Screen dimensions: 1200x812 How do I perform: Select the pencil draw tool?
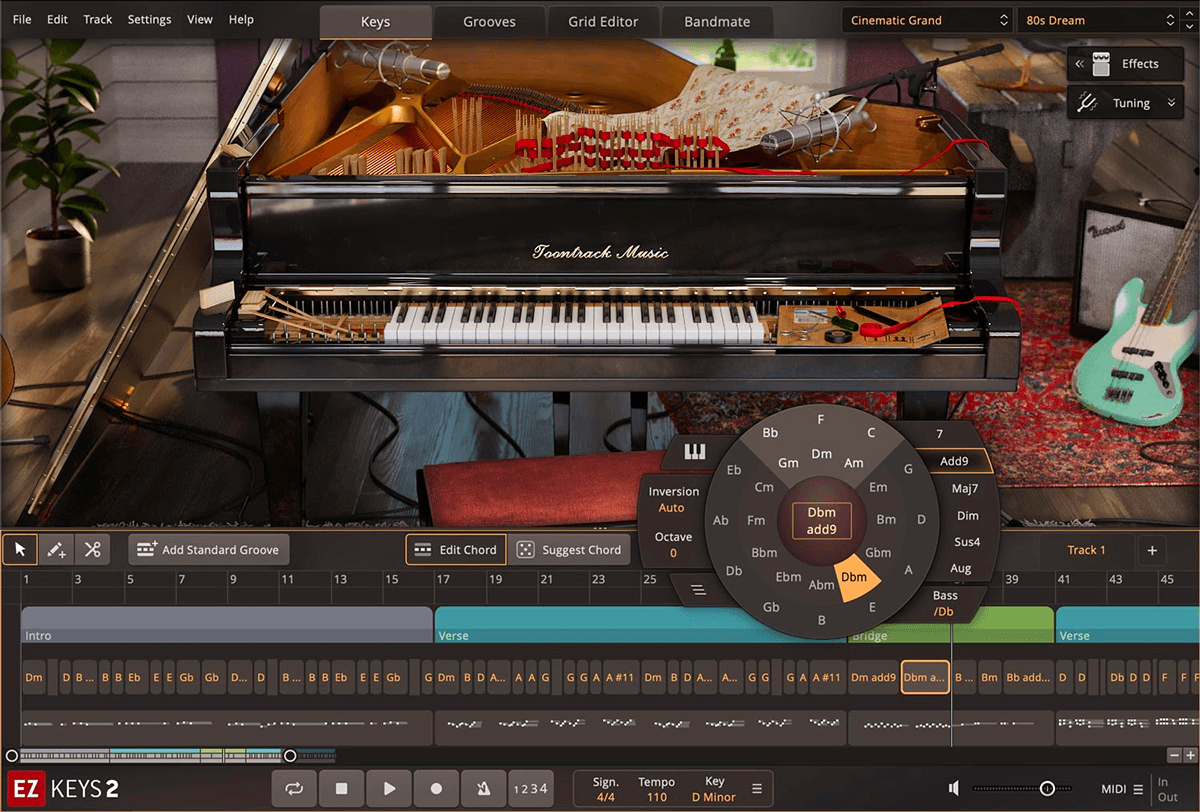coord(55,549)
